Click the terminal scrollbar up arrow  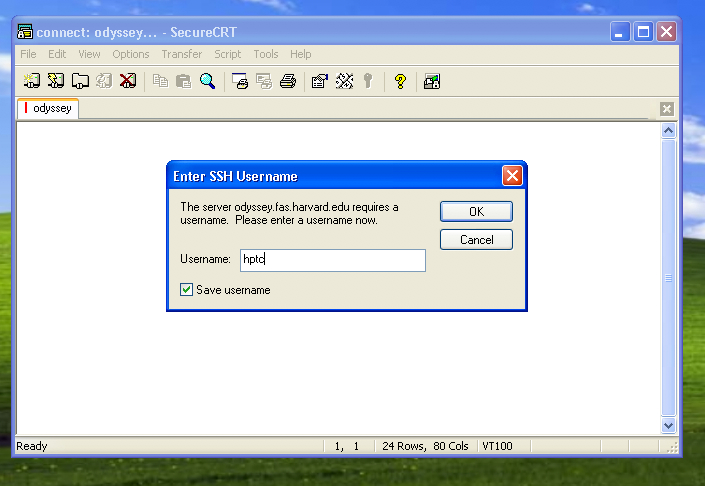[x=669, y=130]
